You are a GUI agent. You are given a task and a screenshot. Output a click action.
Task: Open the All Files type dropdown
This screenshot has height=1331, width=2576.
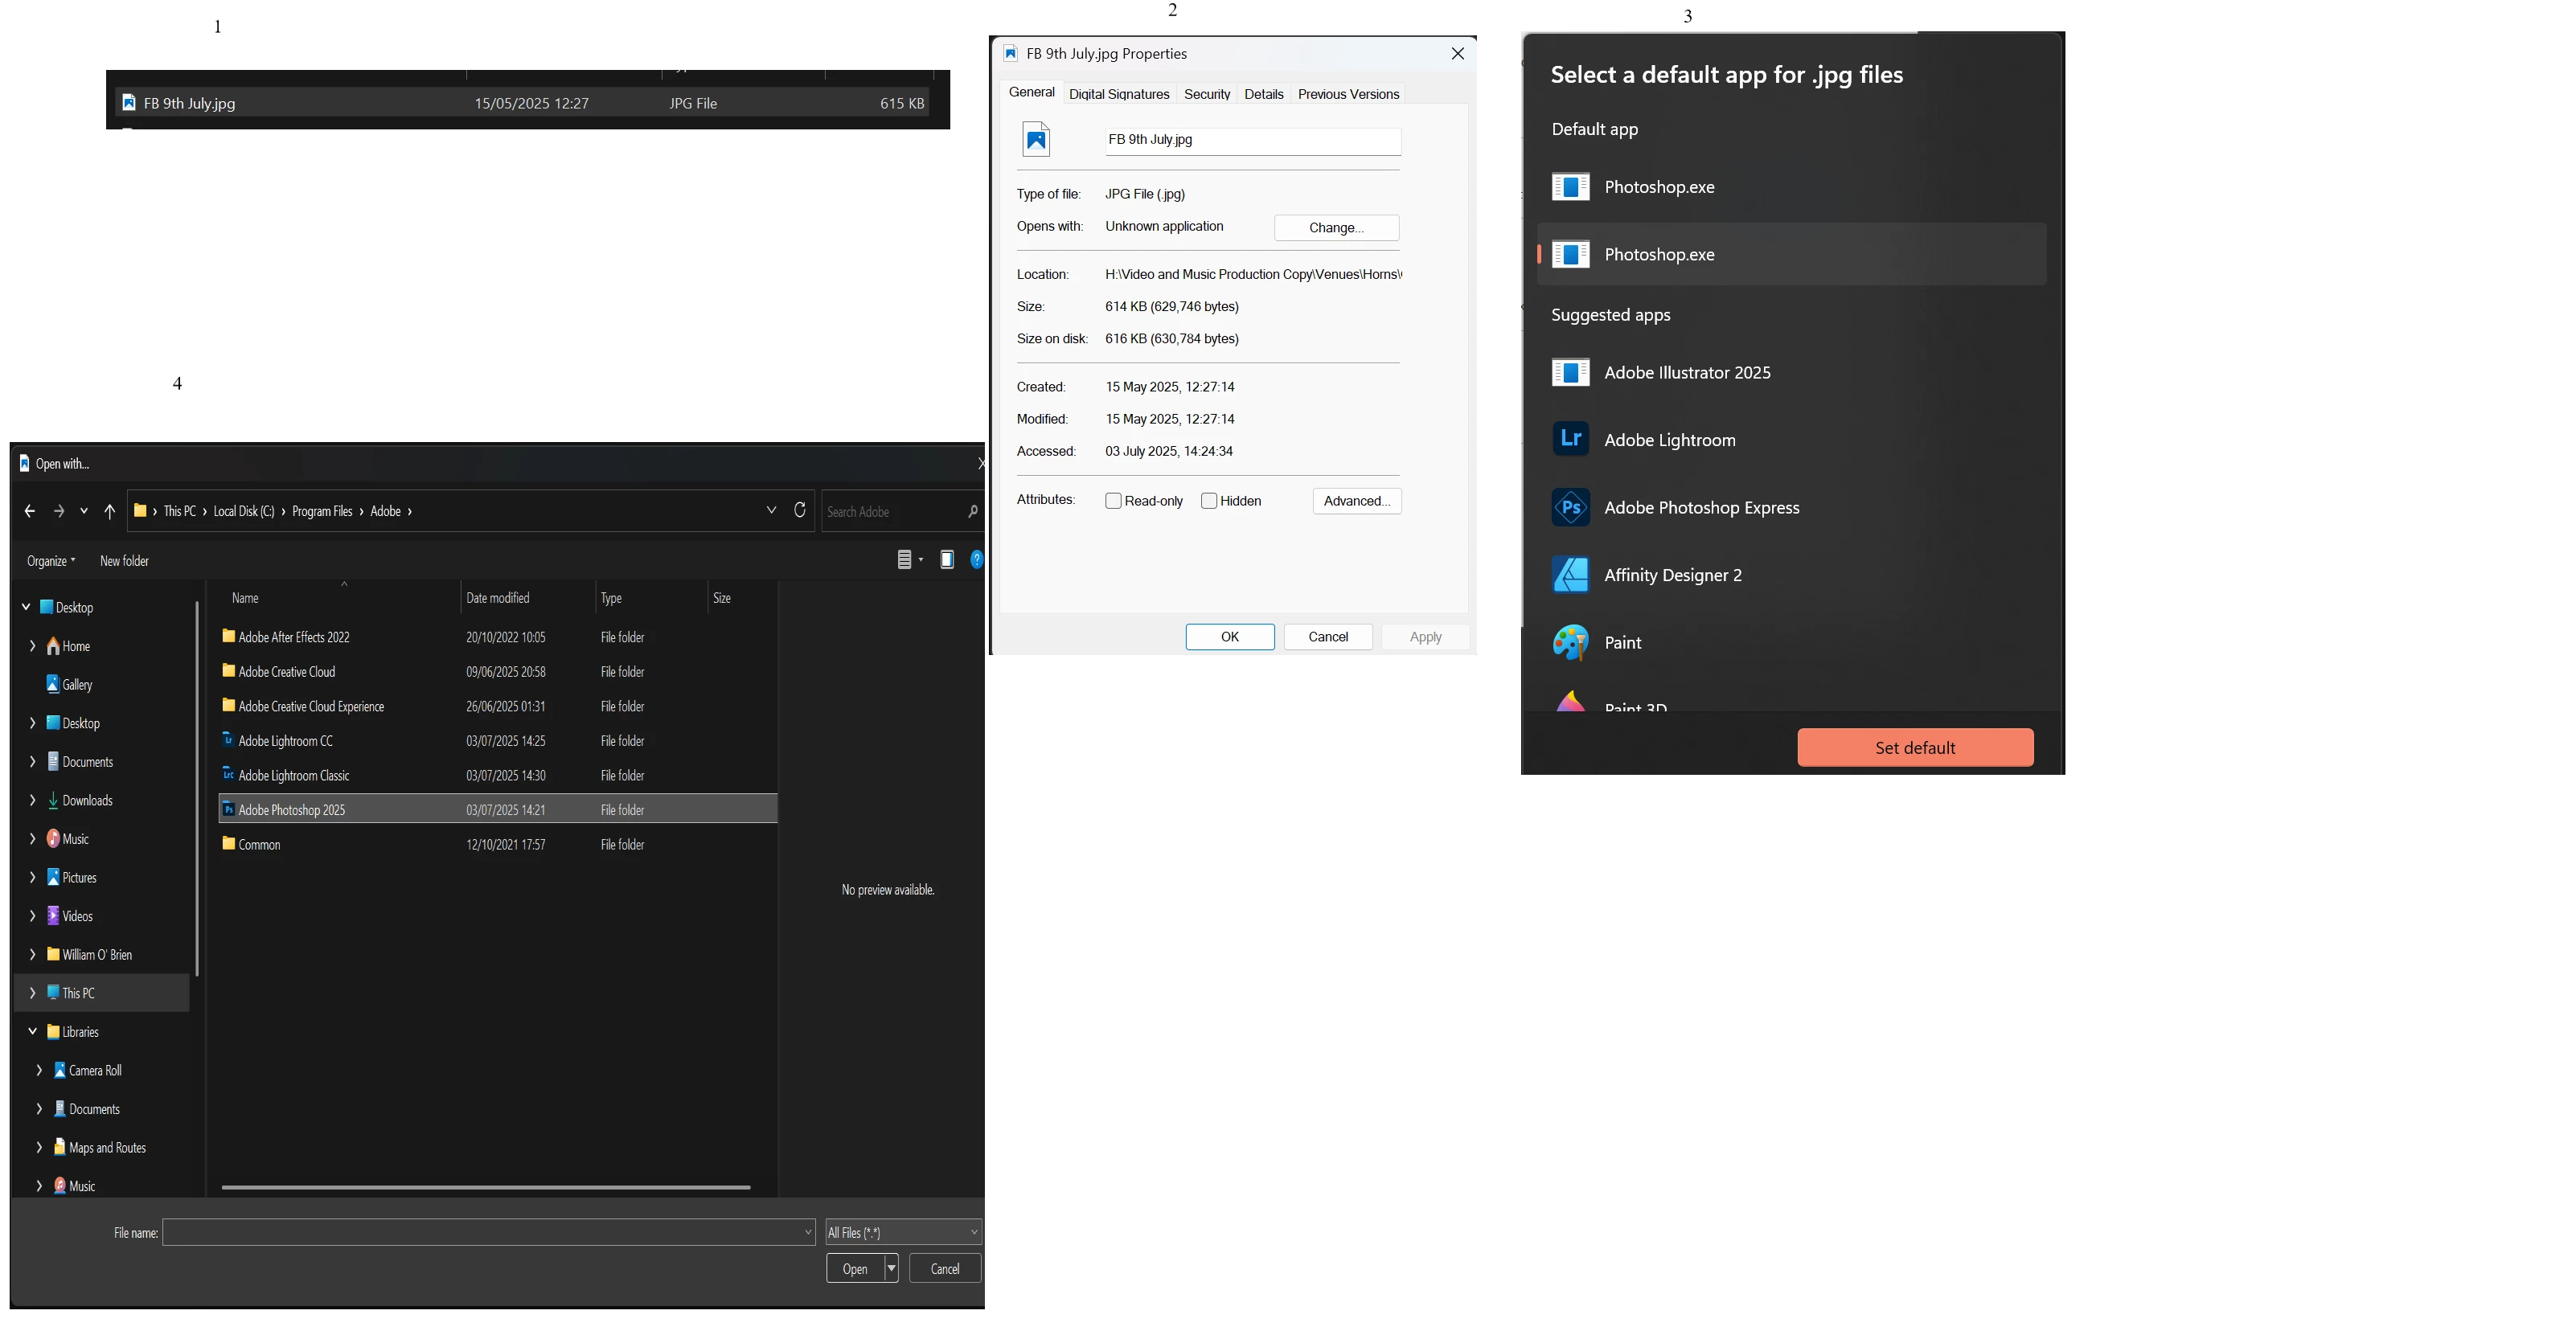903,1232
